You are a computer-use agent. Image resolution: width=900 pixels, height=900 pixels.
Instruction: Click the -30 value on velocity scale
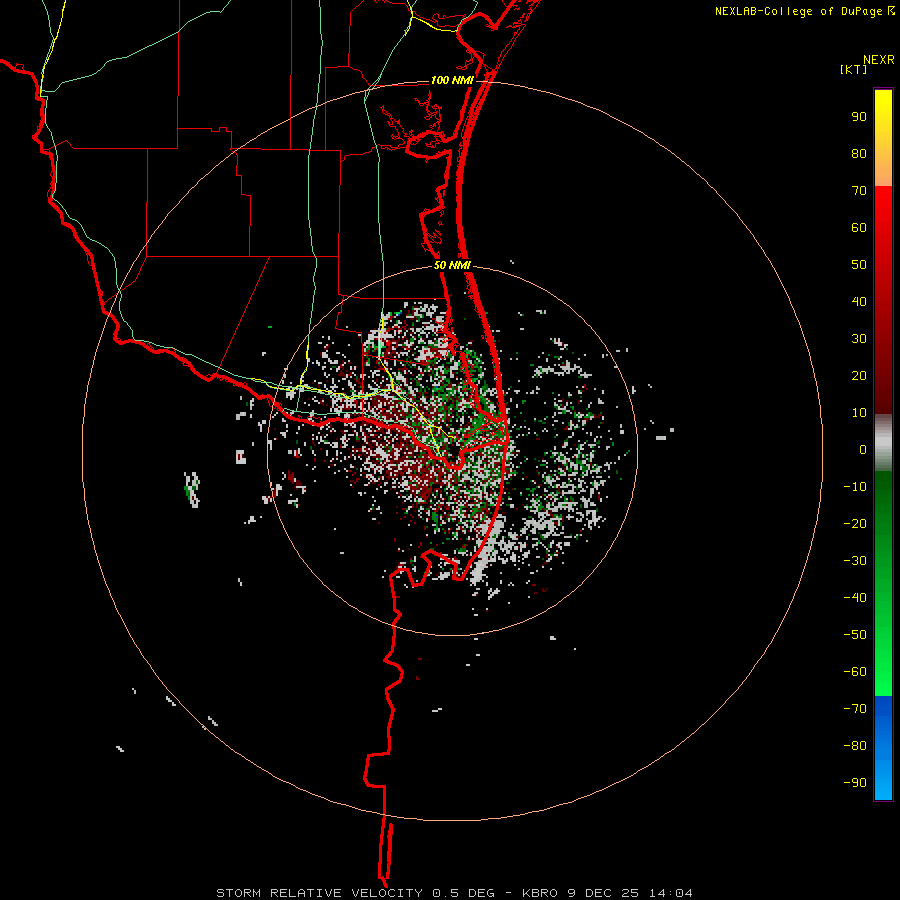(x=855, y=561)
